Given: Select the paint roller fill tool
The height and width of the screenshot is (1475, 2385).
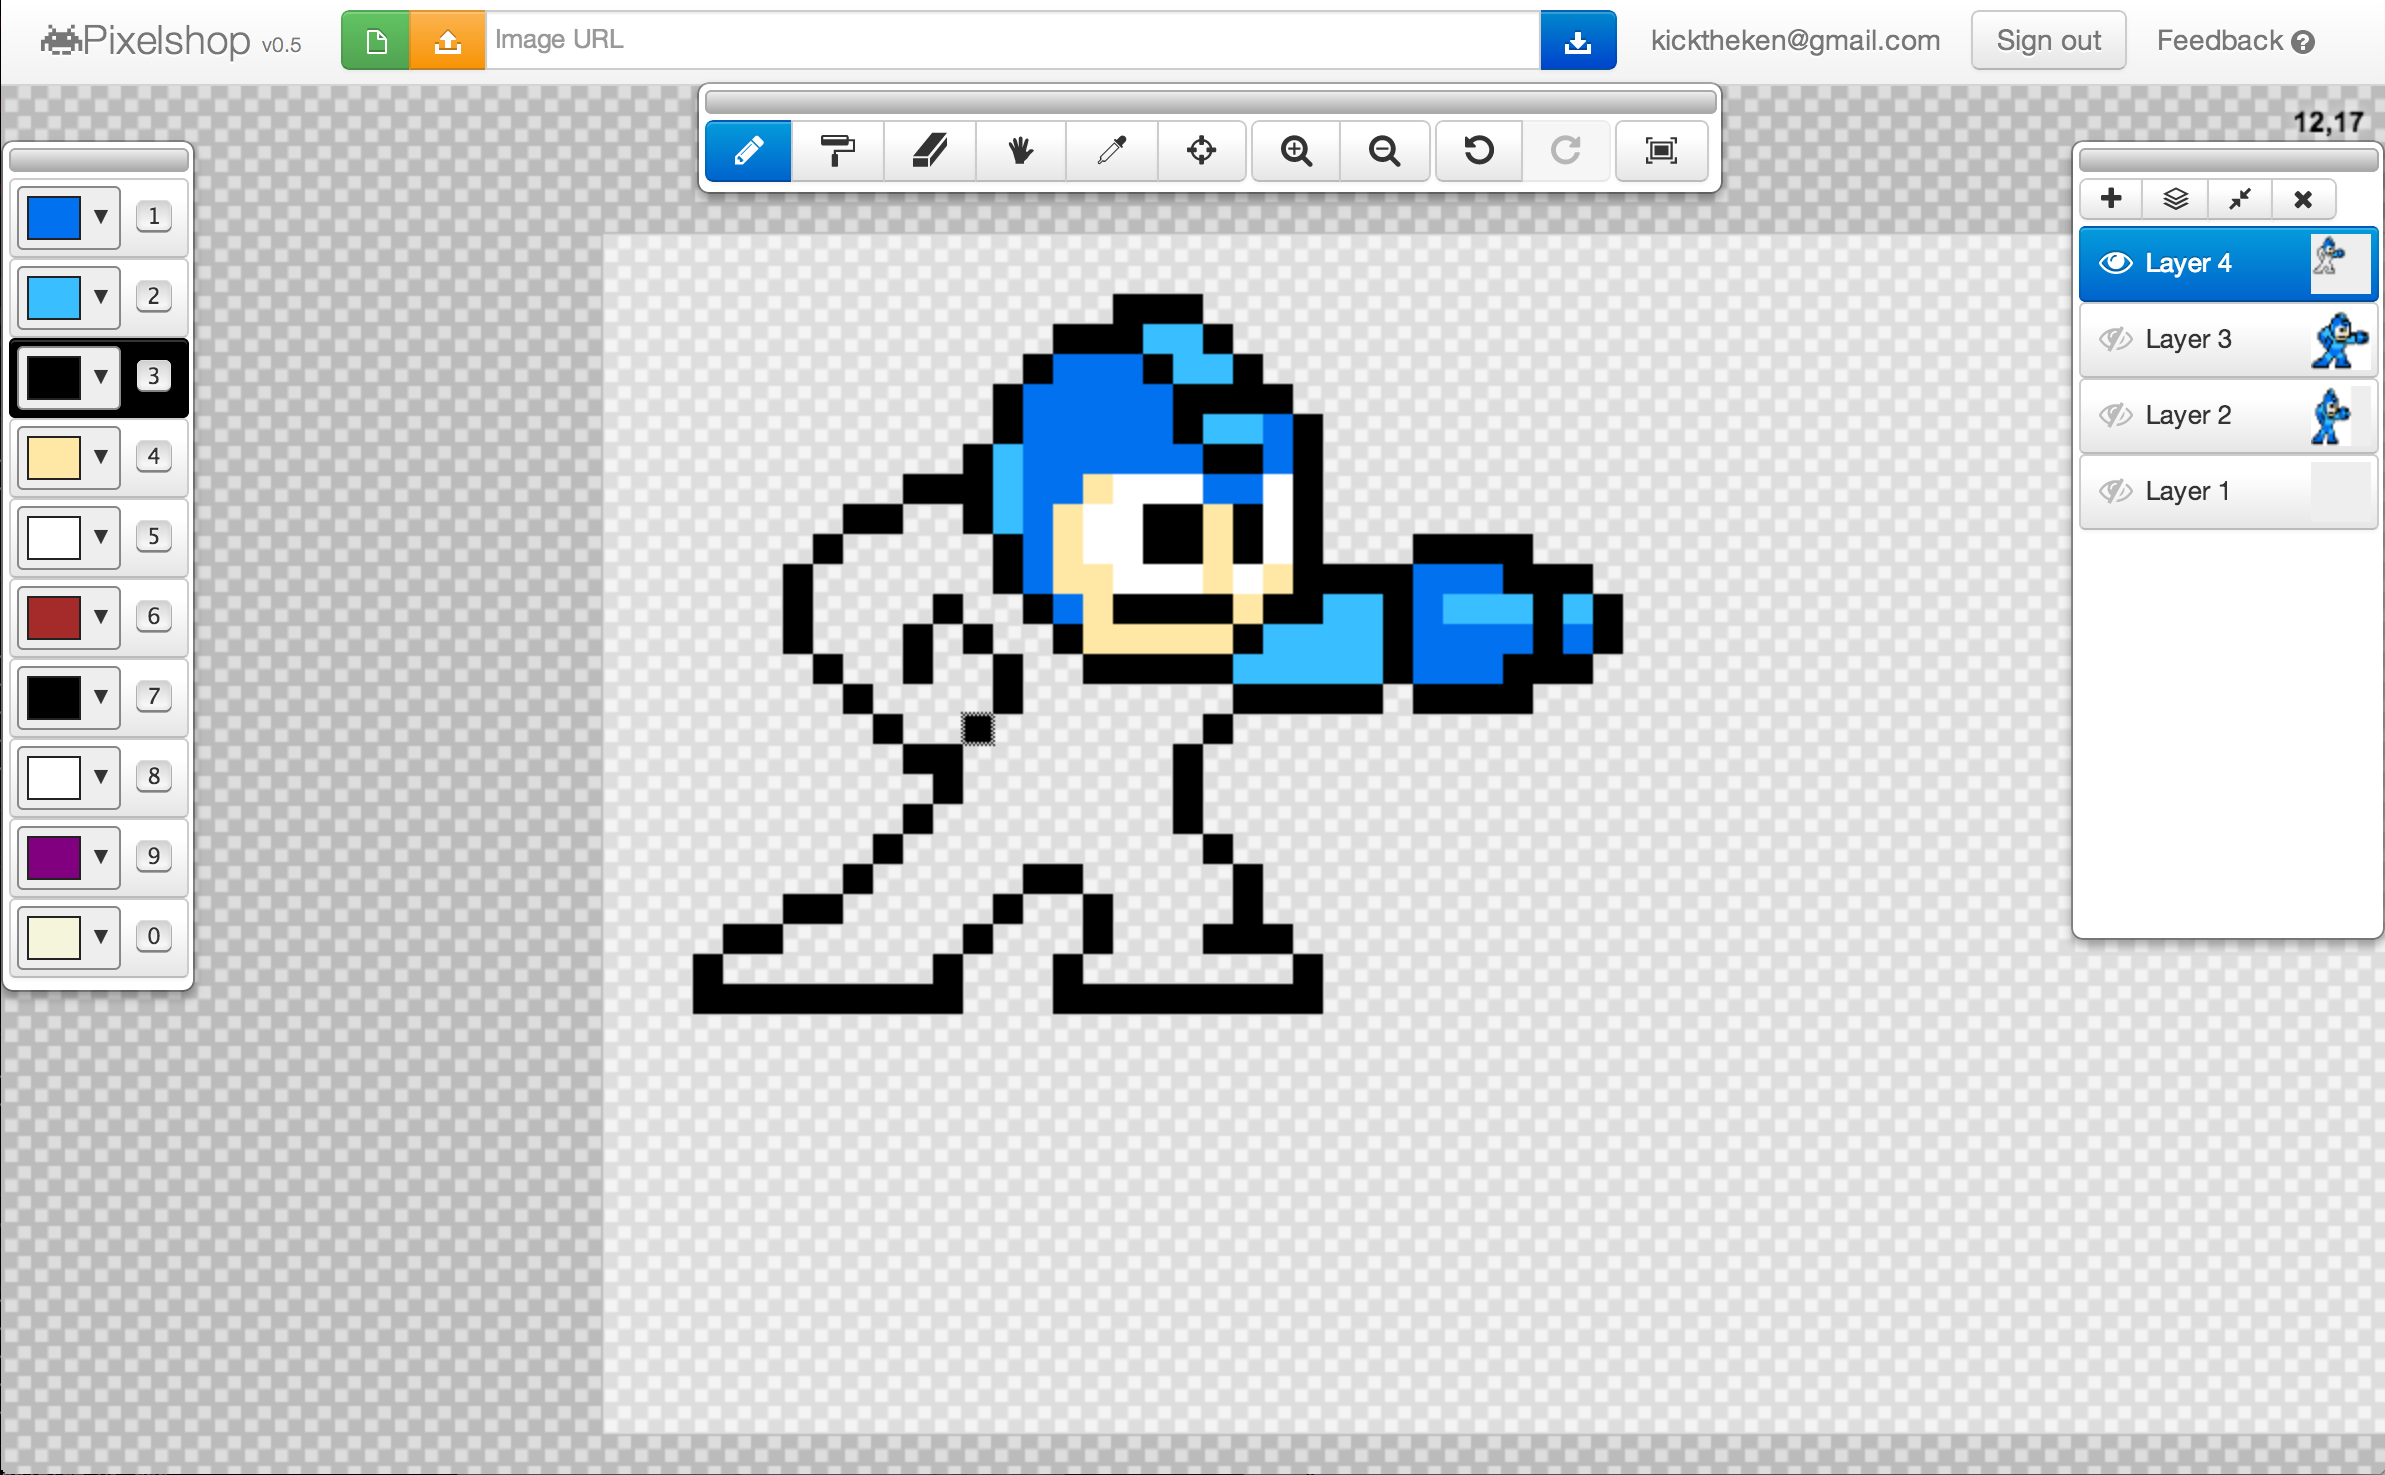Looking at the screenshot, I should pyautogui.click(x=837, y=151).
